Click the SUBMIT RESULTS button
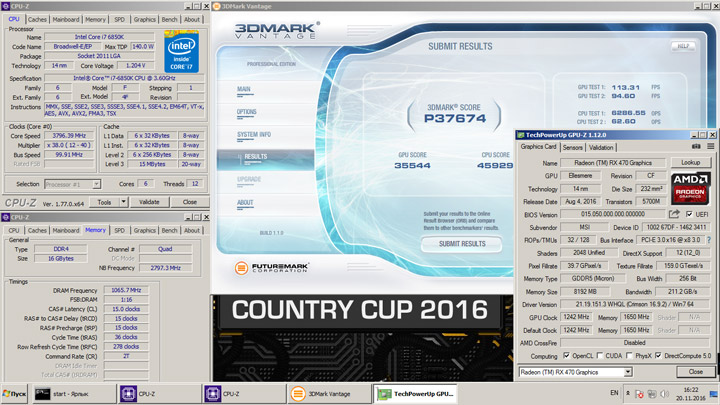The width and height of the screenshot is (720, 405). 462,244
